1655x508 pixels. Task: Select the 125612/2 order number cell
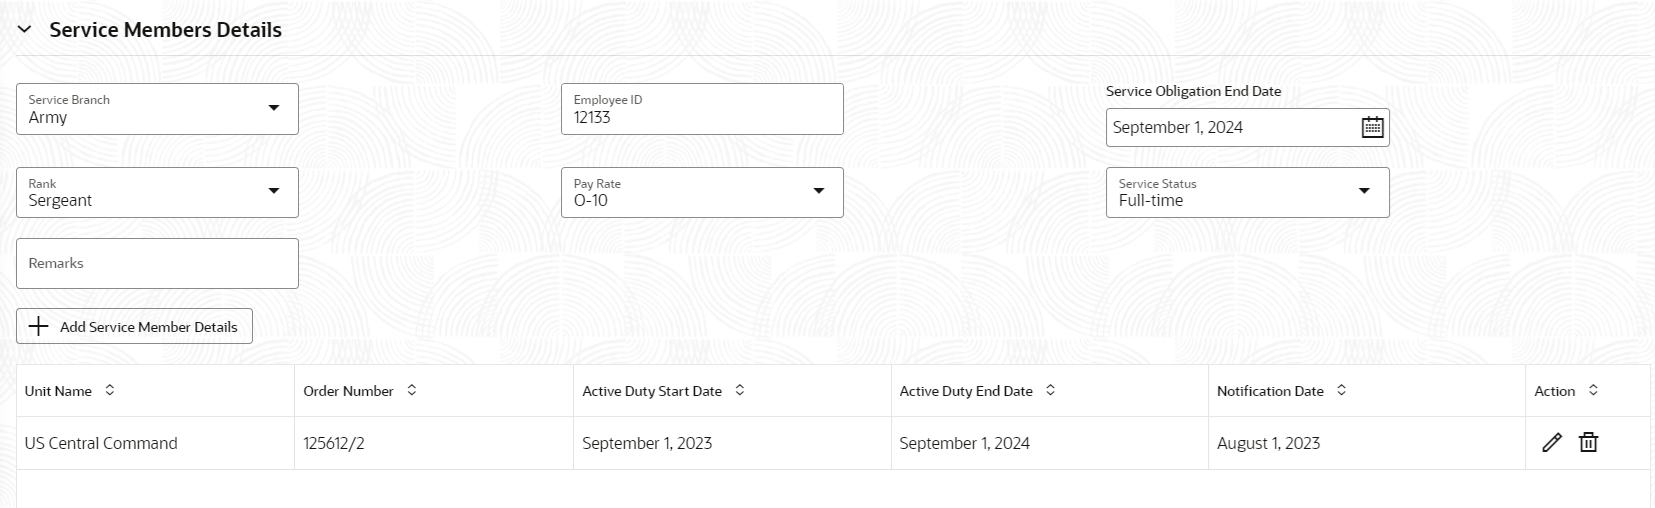(x=433, y=443)
